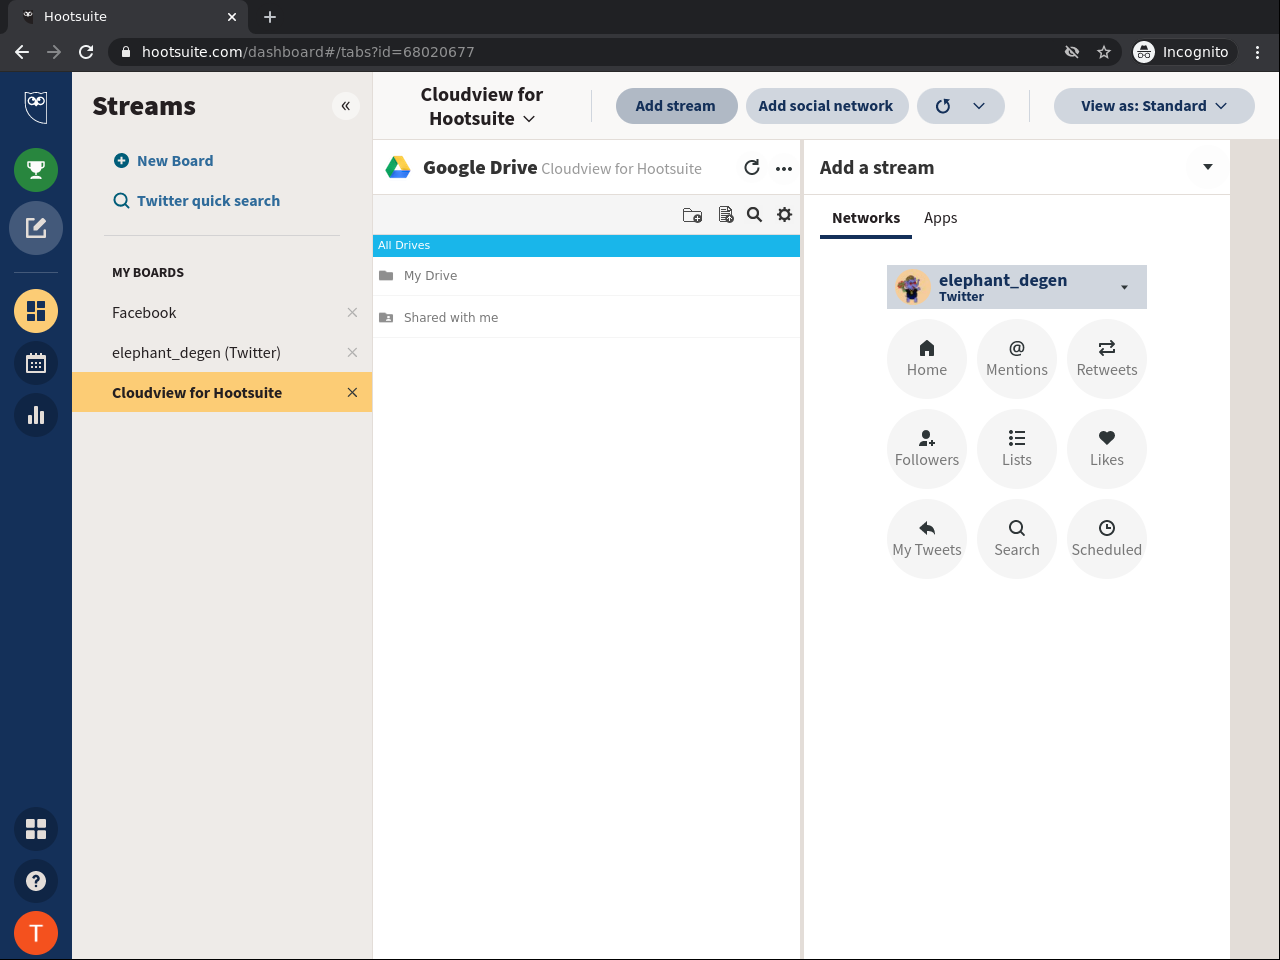Viewport: 1280px width, 960px height.
Task: Open the Help question mark icon
Action: point(36,881)
